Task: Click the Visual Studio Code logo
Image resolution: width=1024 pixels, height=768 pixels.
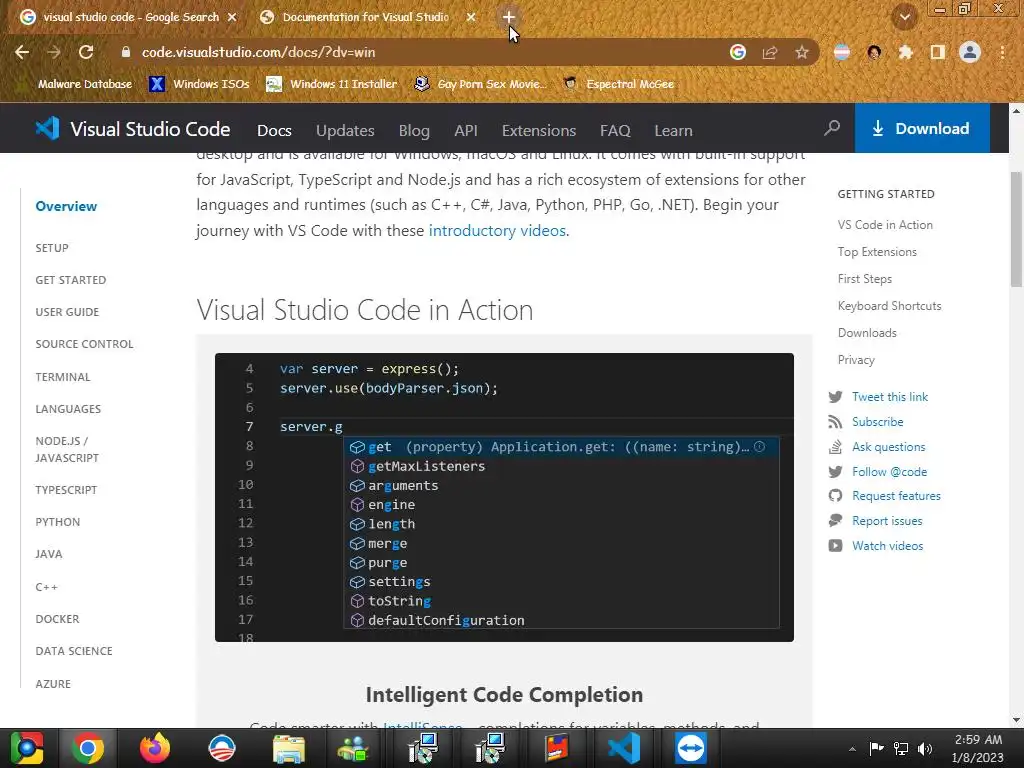Action: pos(47,129)
